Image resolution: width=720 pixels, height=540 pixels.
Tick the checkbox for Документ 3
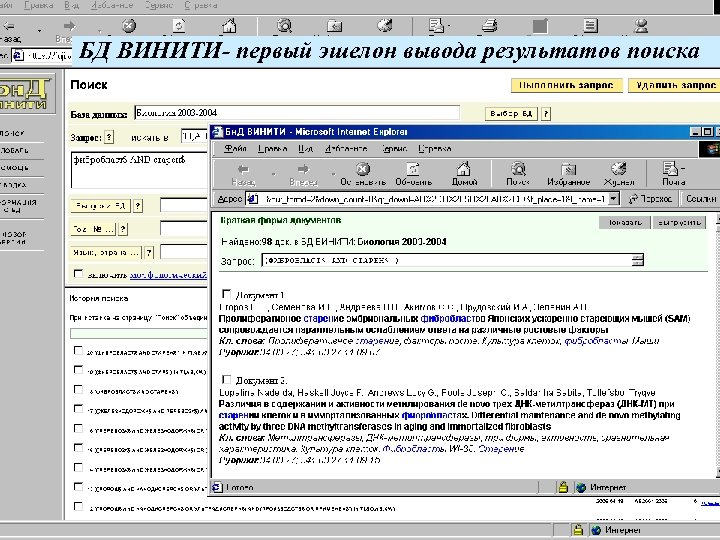point(226,379)
